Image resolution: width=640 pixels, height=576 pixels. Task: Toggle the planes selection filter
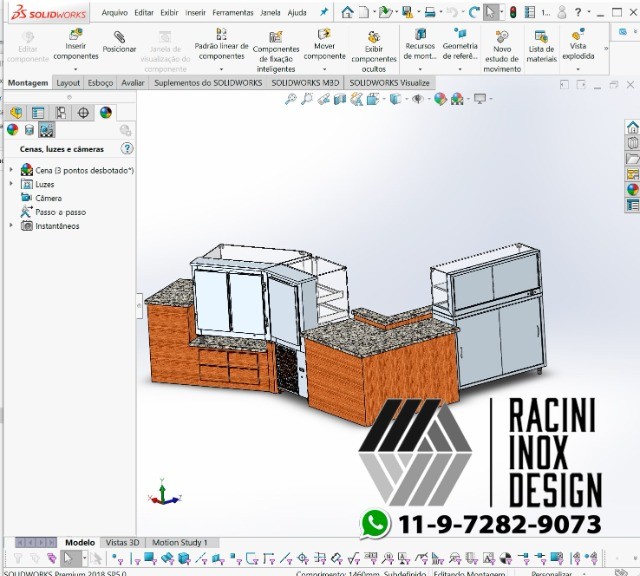[x=218, y=558]
